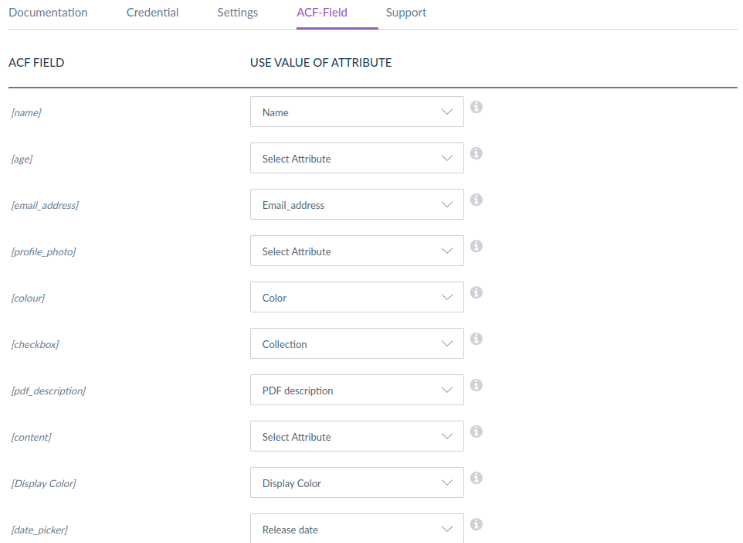Click info icon beside the content field

pyautogui.click(x=477, y=431)
